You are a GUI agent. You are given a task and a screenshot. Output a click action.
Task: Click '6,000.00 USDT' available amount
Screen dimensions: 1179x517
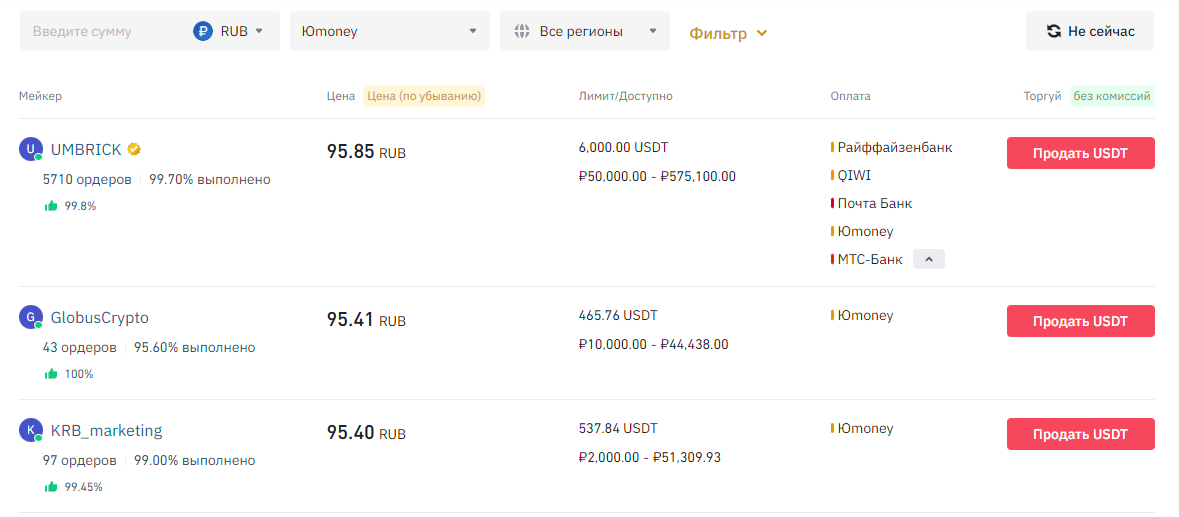click(x=623, y=147)
